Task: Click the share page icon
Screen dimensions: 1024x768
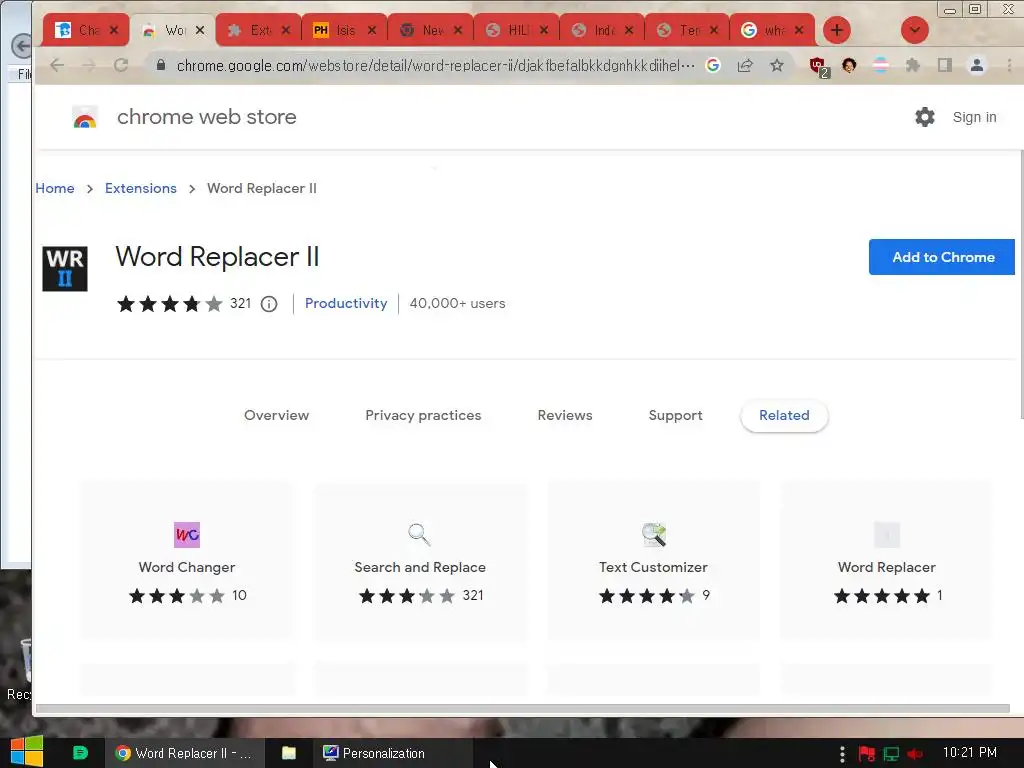Action: pyautogui.click(x=745, y=65)
